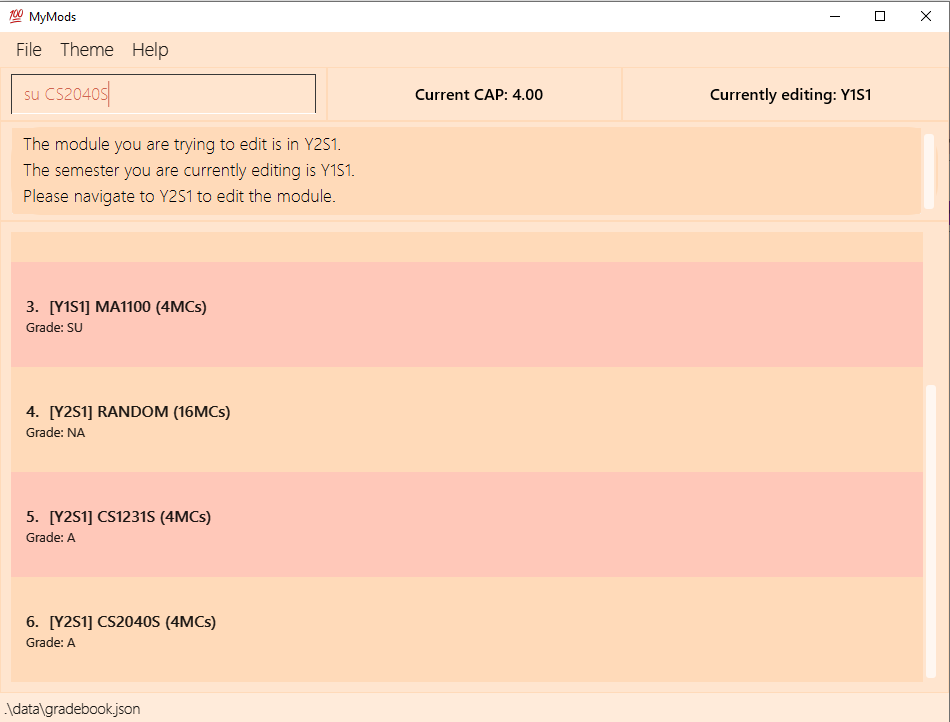
Task: Close the MyMods window
Action: tap(925, 16)
